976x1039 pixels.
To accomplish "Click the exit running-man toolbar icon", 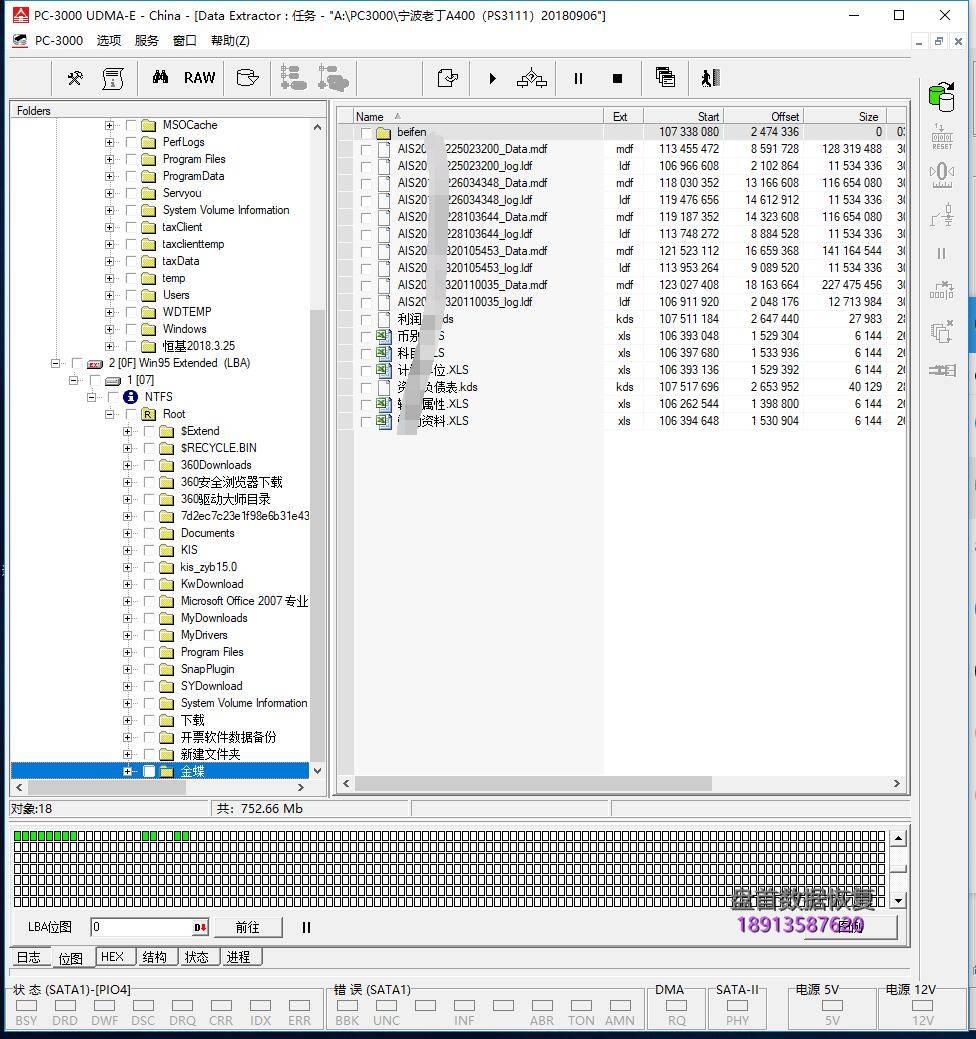I will [710, 78].
